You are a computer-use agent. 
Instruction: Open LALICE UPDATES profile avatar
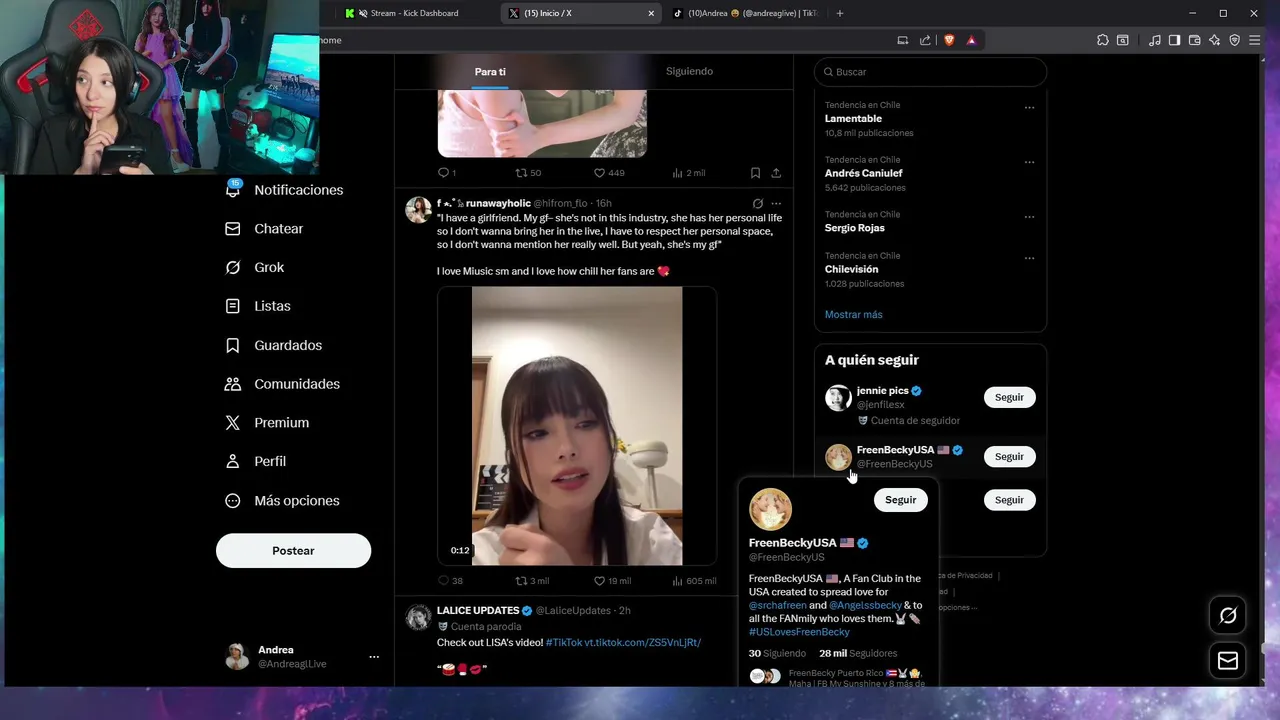(418, 617)
